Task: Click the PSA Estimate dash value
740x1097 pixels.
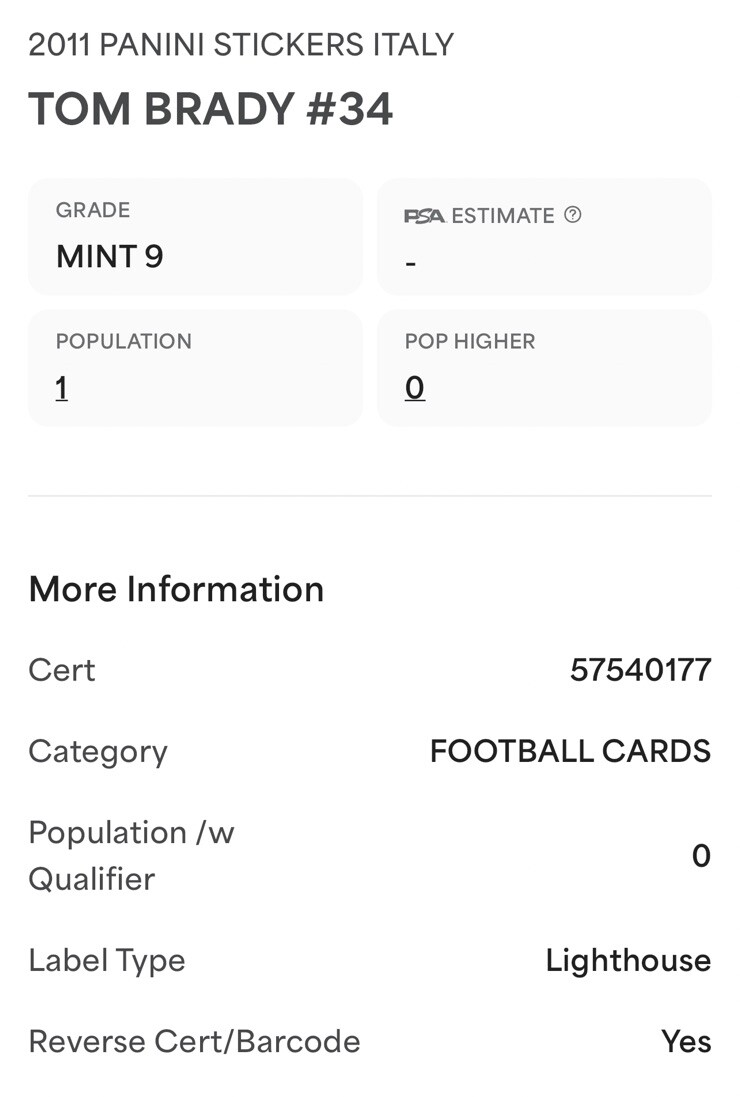Action: pos(411,264)
